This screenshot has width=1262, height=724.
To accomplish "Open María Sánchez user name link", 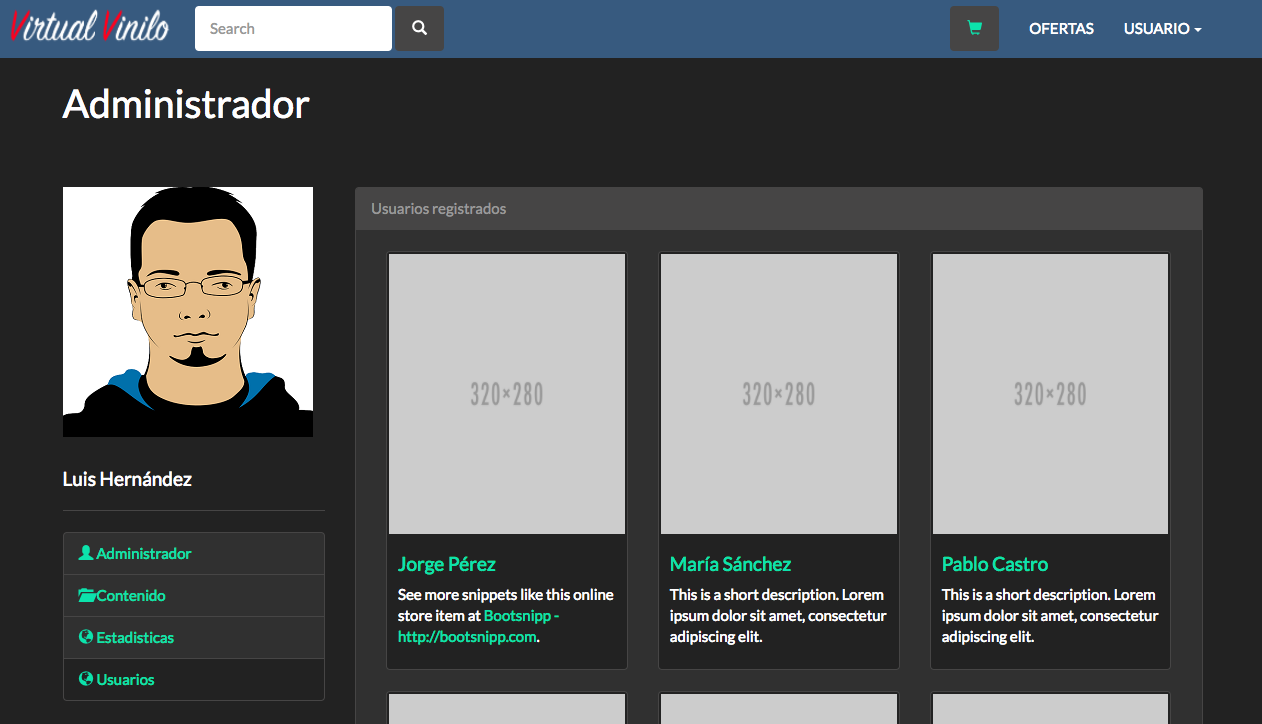I will 730,564.
